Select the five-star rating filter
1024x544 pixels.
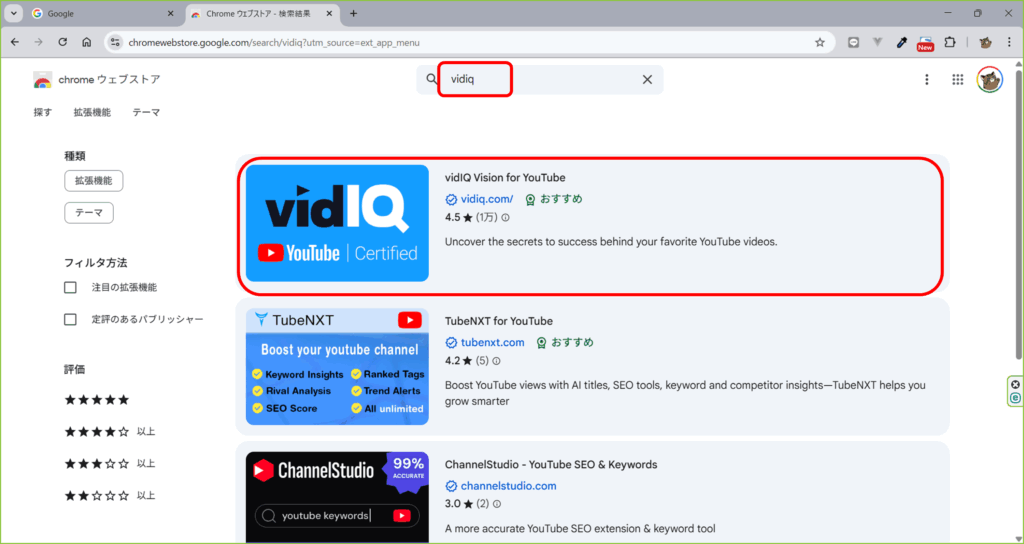tap(97, 400)
